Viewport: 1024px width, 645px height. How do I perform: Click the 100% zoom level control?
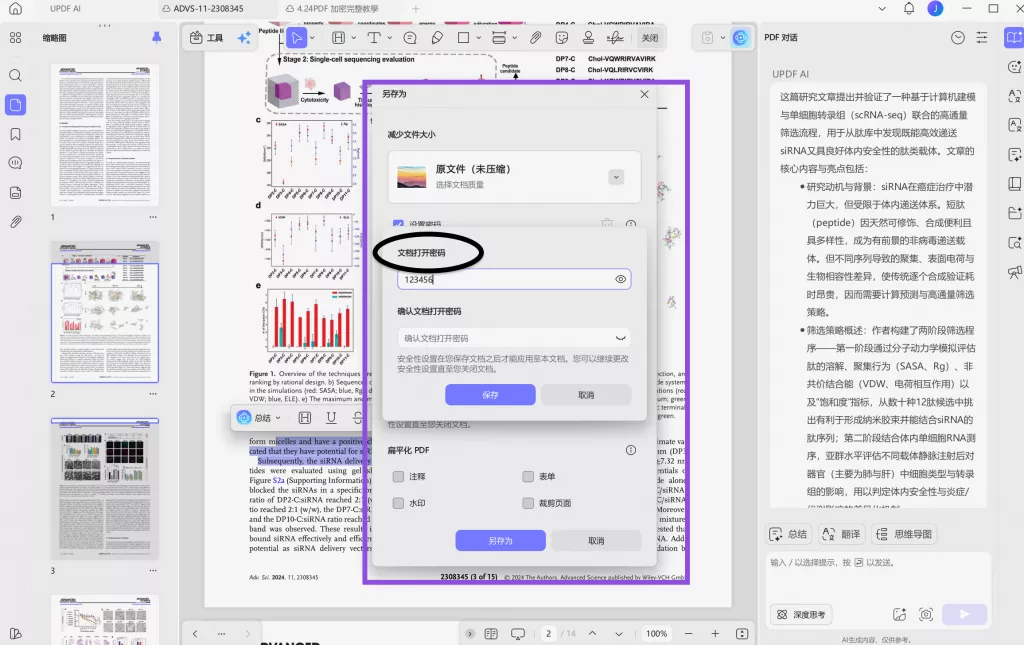[x=657, y=633]
